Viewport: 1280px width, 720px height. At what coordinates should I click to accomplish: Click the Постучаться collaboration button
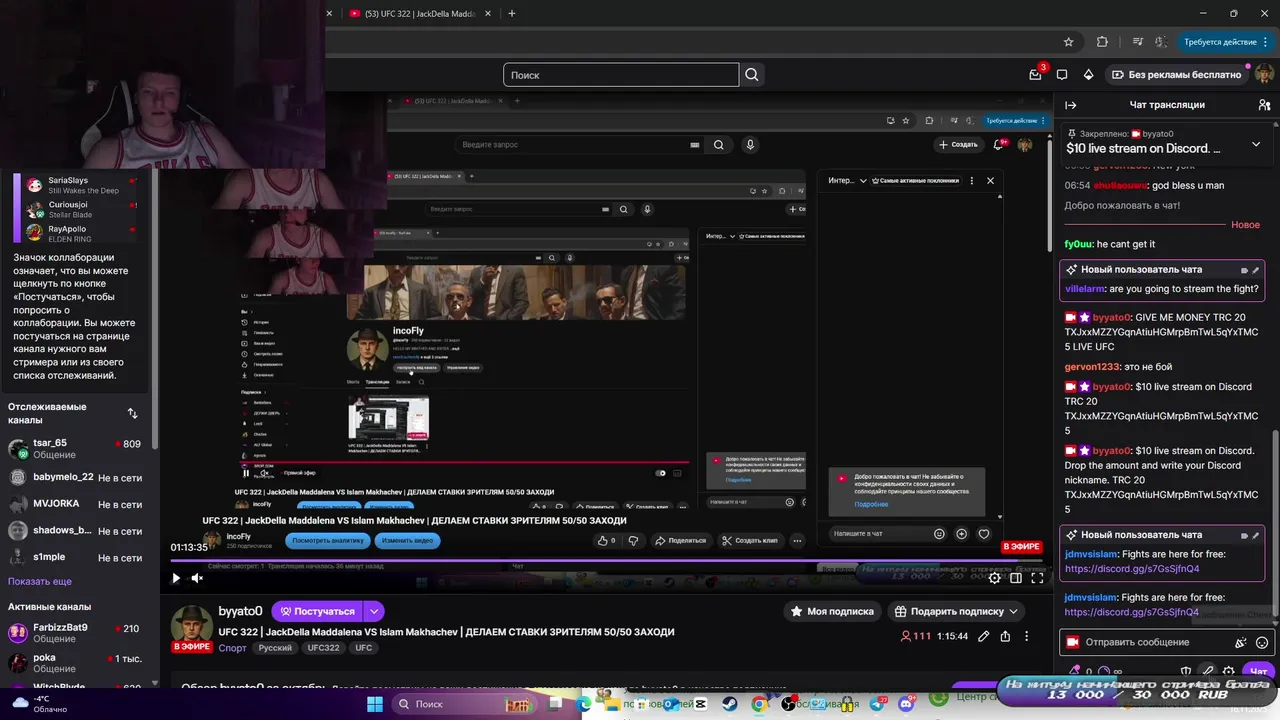[x=317, y=611]
